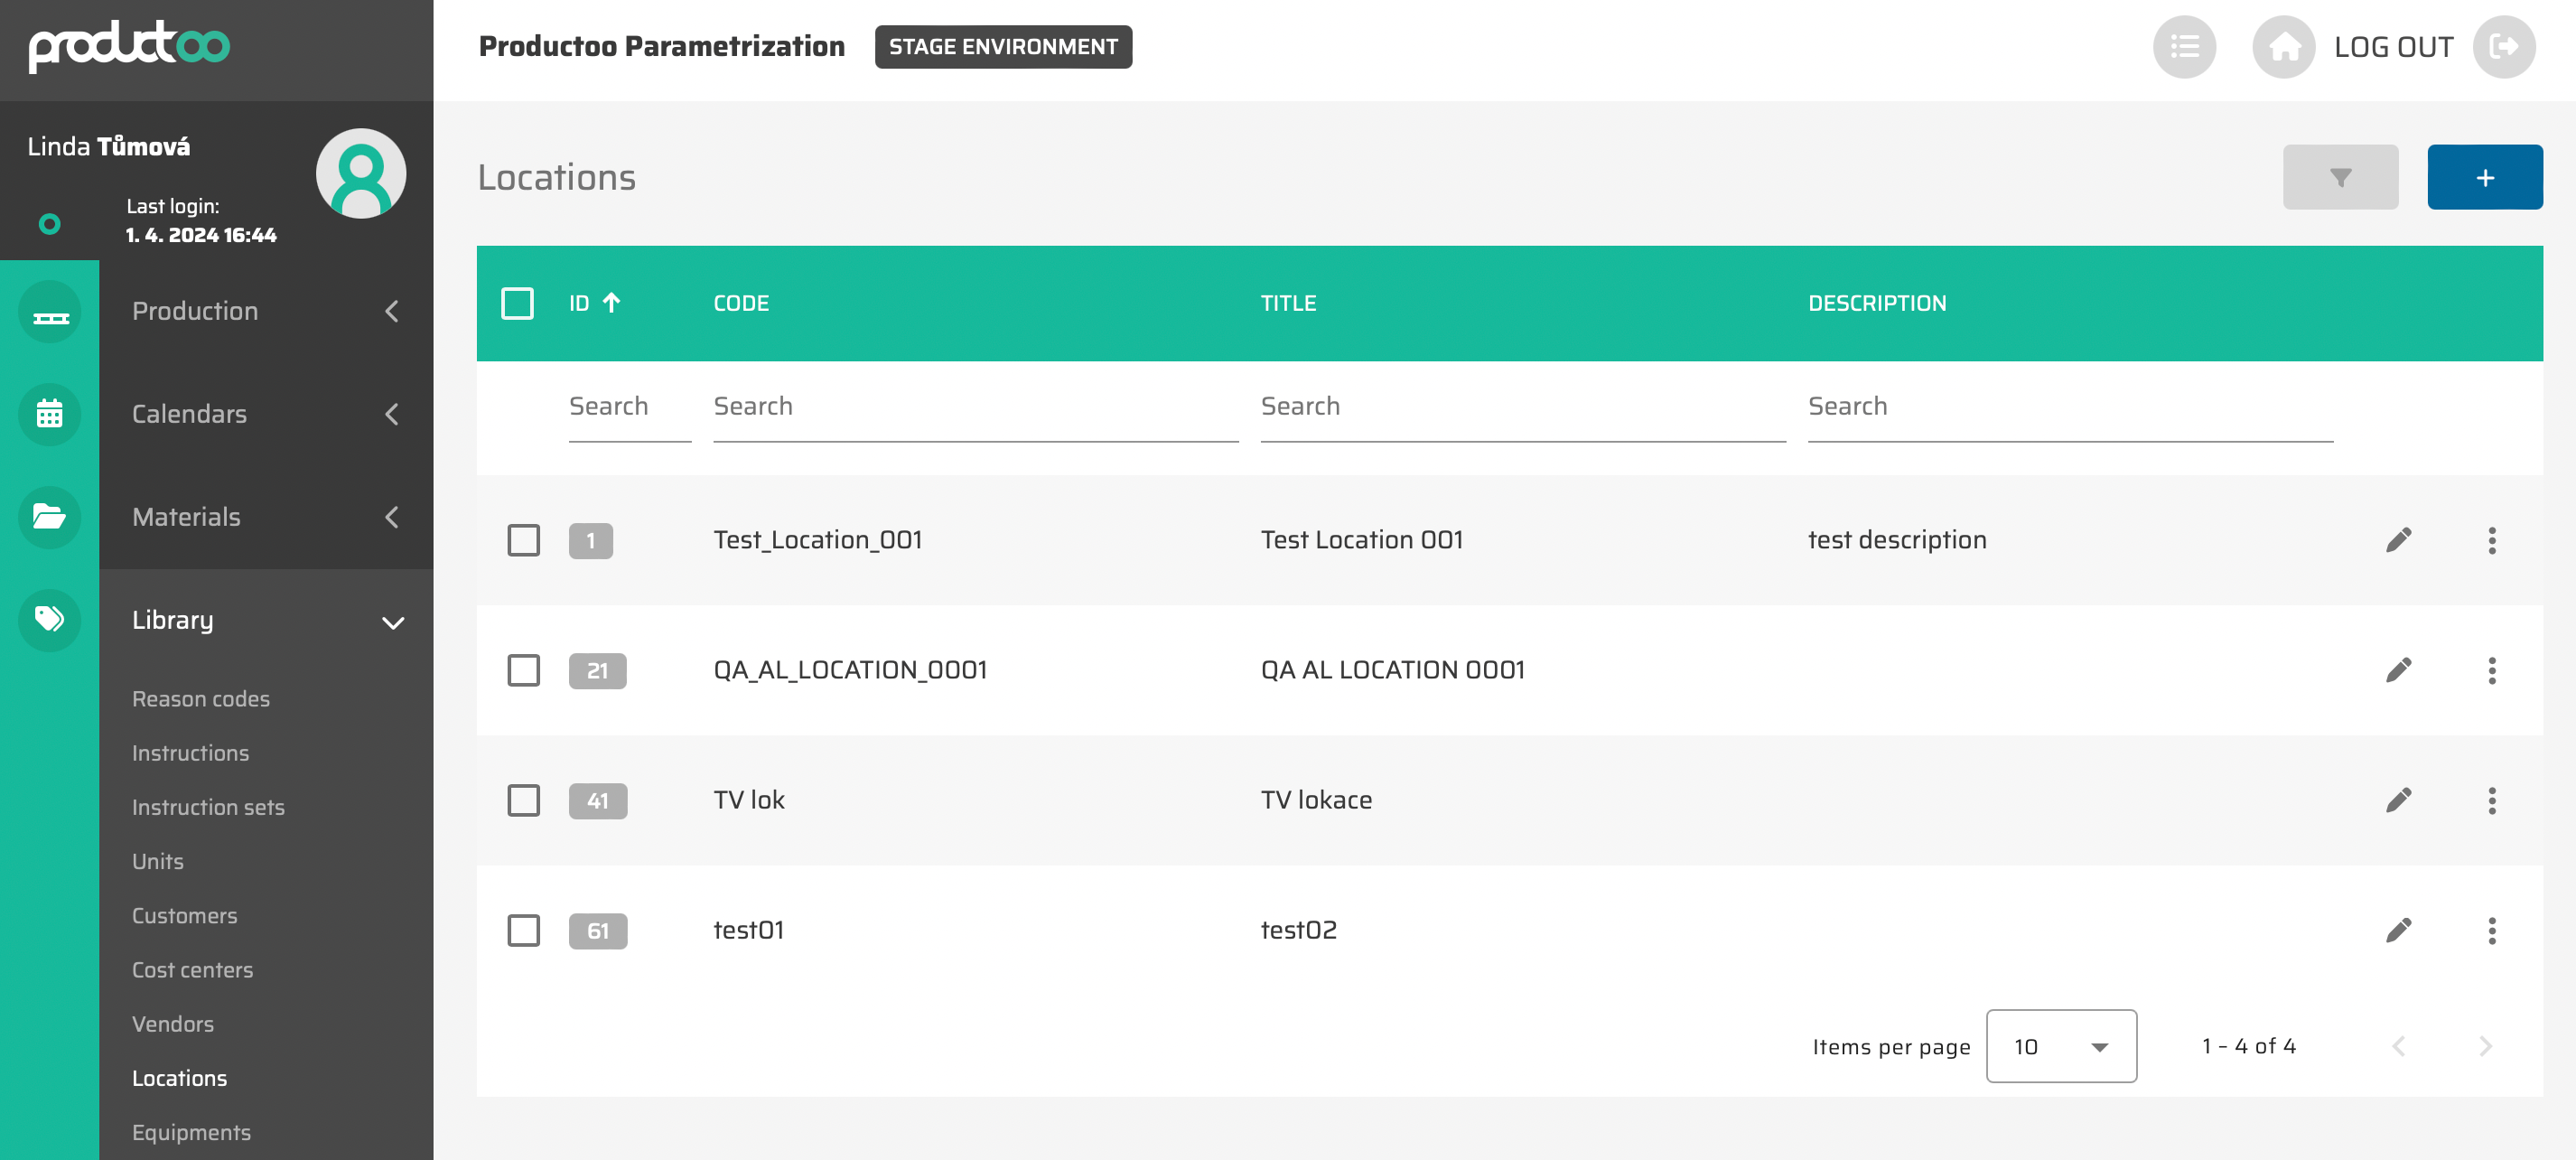Click the LOG OUT text link
This screenshot has width=2576, height=1160.
coord(2392,47)
